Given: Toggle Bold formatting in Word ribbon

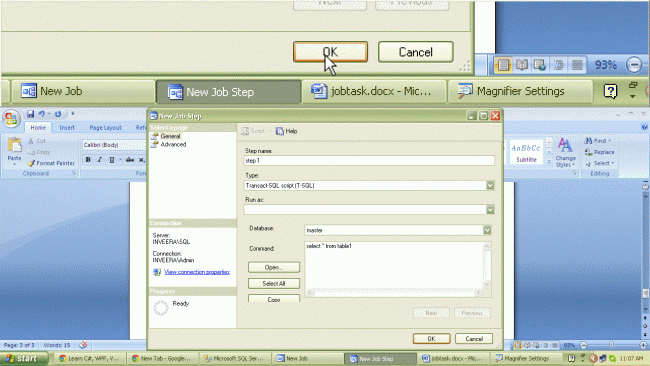Looking at the screenshot, I should 88,160.
